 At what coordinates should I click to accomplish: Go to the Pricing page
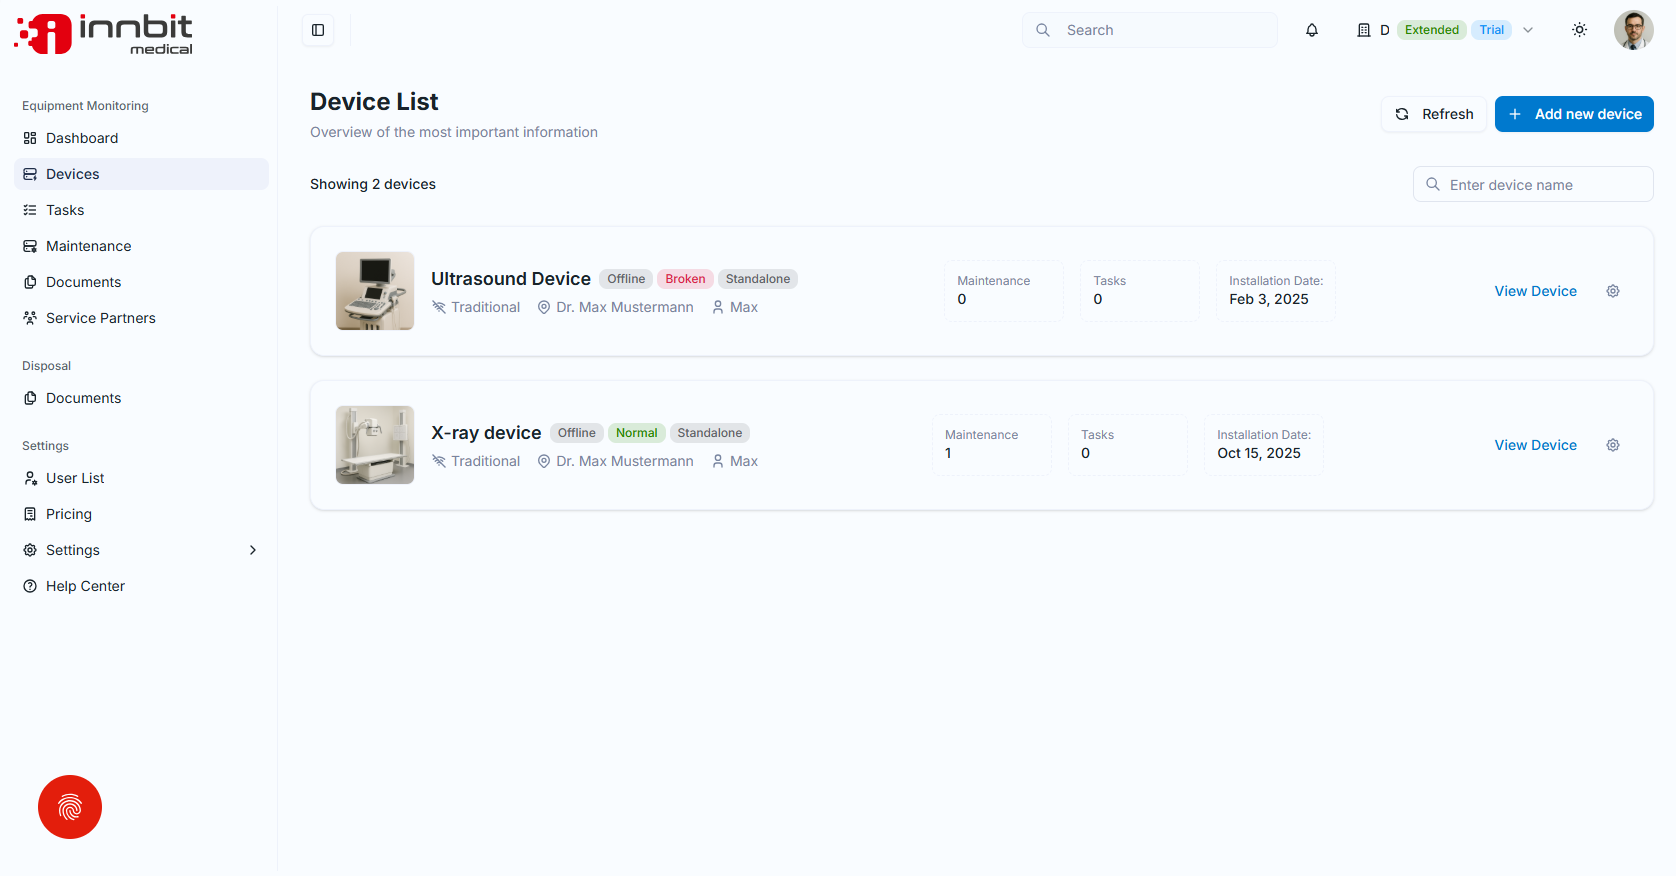click(x=141, y=514)
